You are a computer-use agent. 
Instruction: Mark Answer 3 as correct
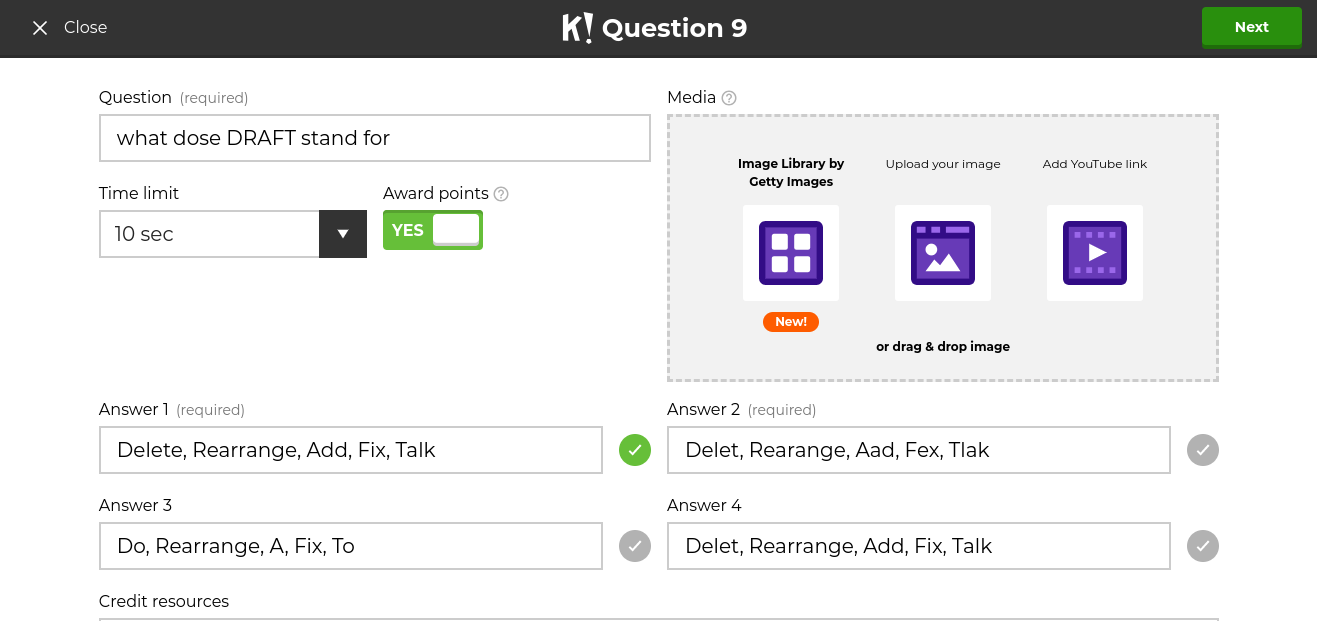(x=634, y=546)
